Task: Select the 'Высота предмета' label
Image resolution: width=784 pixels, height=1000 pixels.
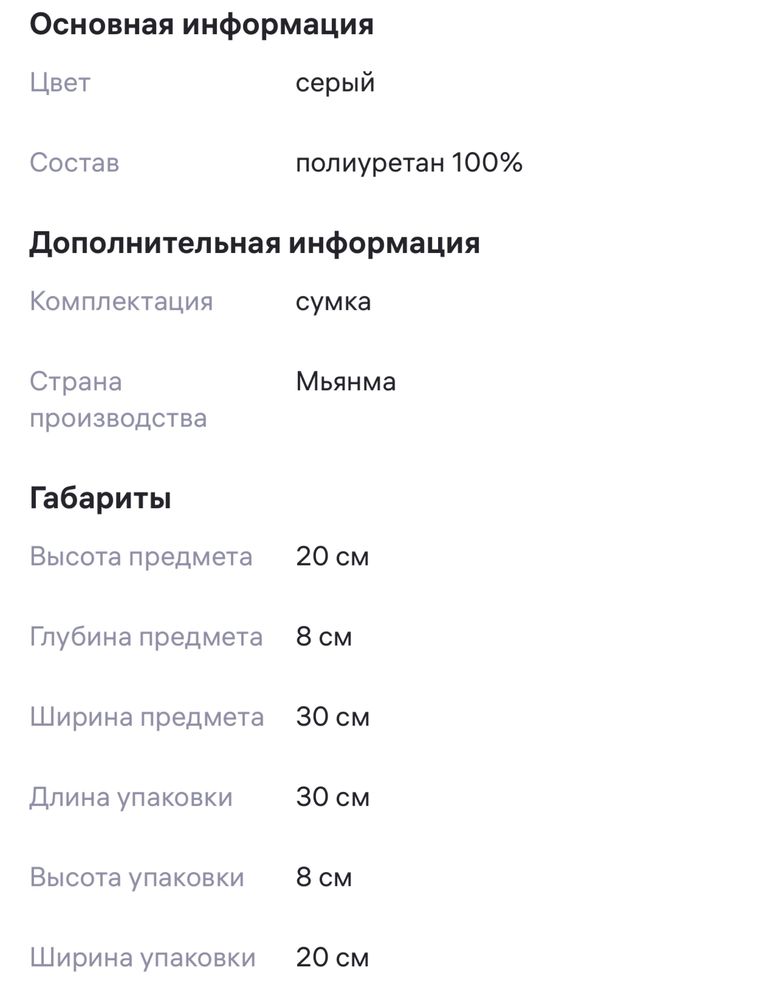Action: 141,557
